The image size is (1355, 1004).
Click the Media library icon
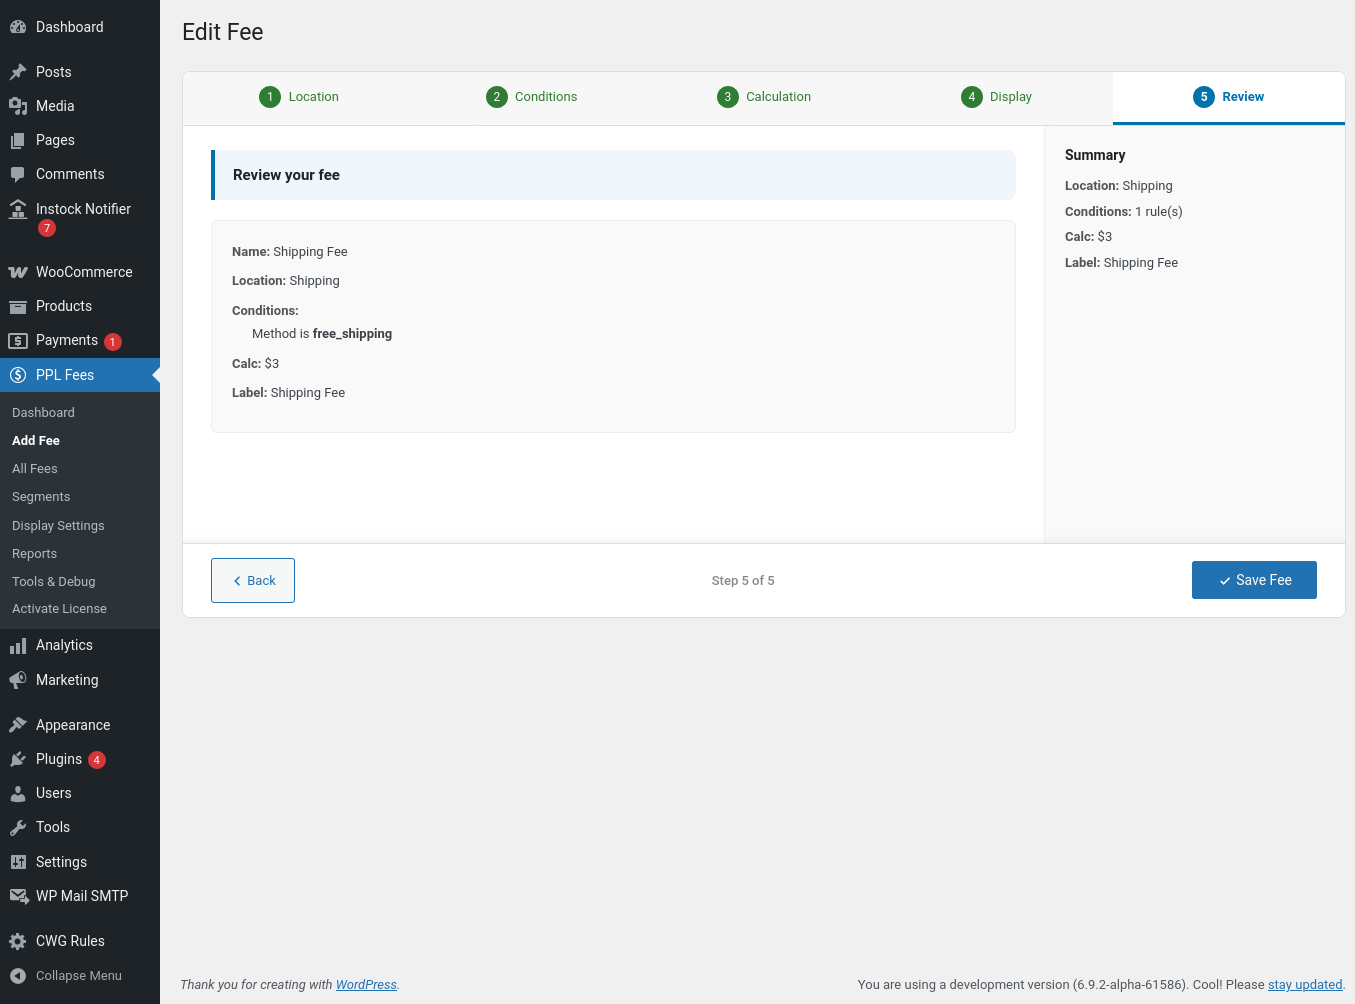[18, 106]
